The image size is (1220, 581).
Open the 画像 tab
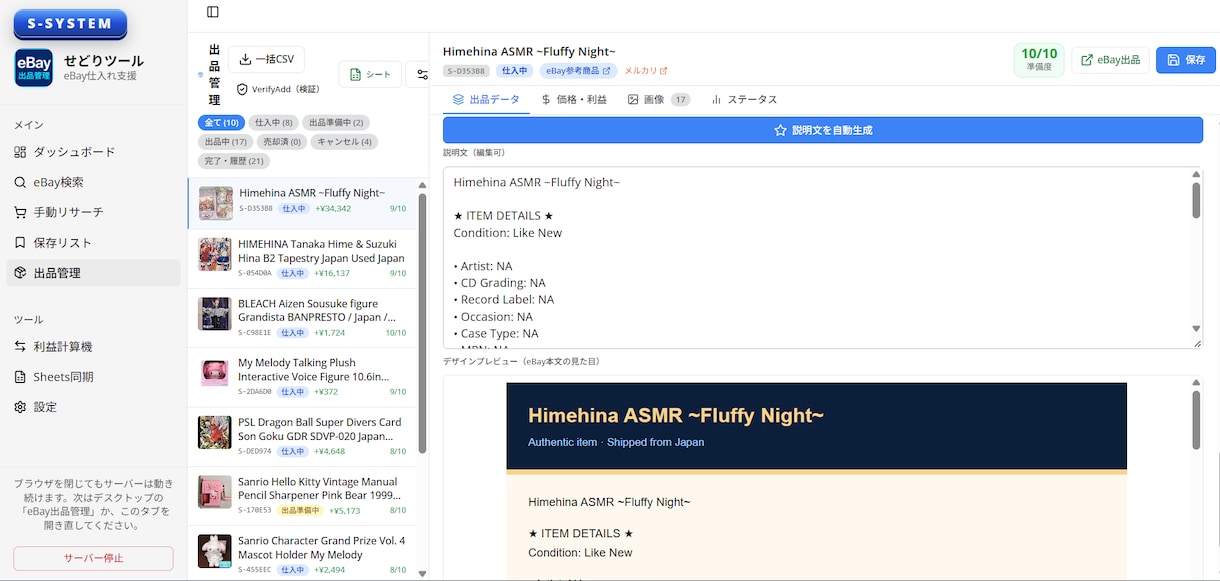tap(659, 100)
